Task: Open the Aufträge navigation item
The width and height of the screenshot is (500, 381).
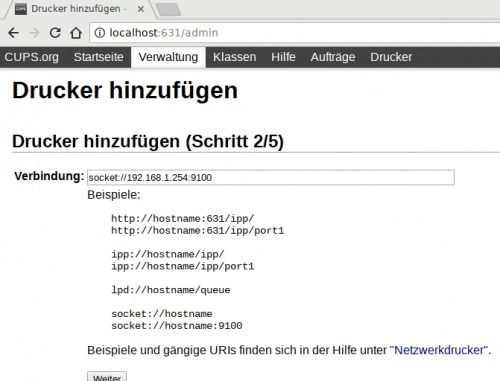Action: 333,57
